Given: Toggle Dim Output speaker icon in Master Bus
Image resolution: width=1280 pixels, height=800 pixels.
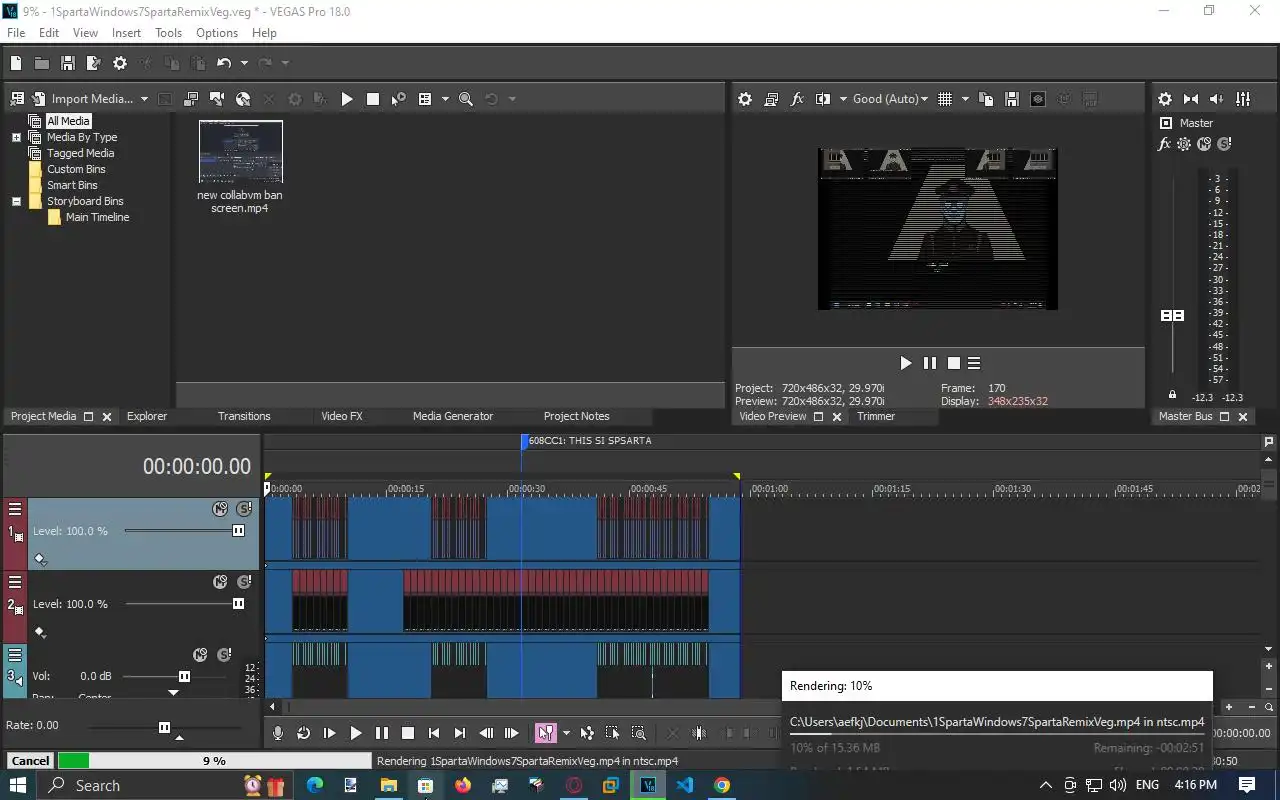Looking at the screenshot, I should (x=1217, y=99).
